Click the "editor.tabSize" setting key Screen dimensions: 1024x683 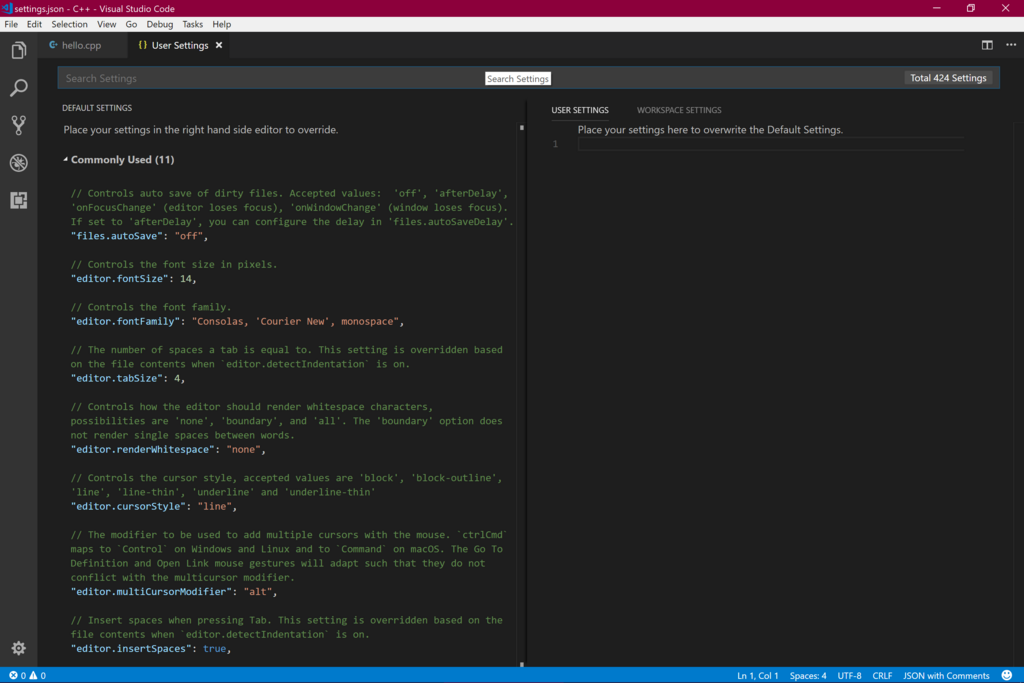(x=116, y=378)
